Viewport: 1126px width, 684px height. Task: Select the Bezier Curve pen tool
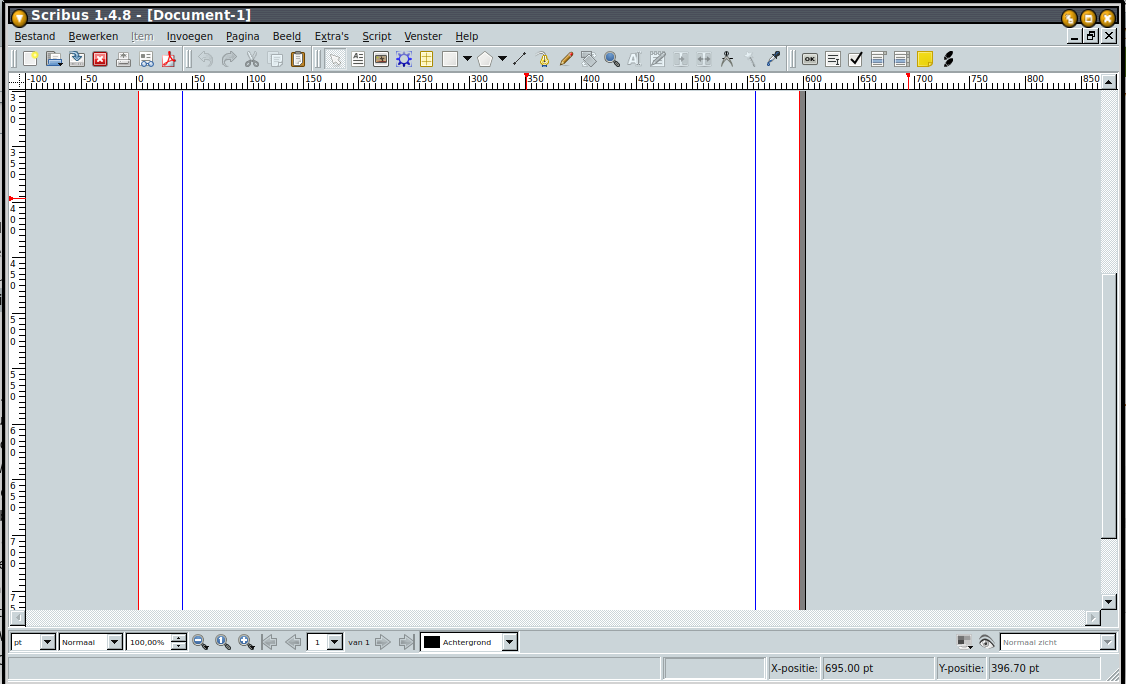coord(543,59)
